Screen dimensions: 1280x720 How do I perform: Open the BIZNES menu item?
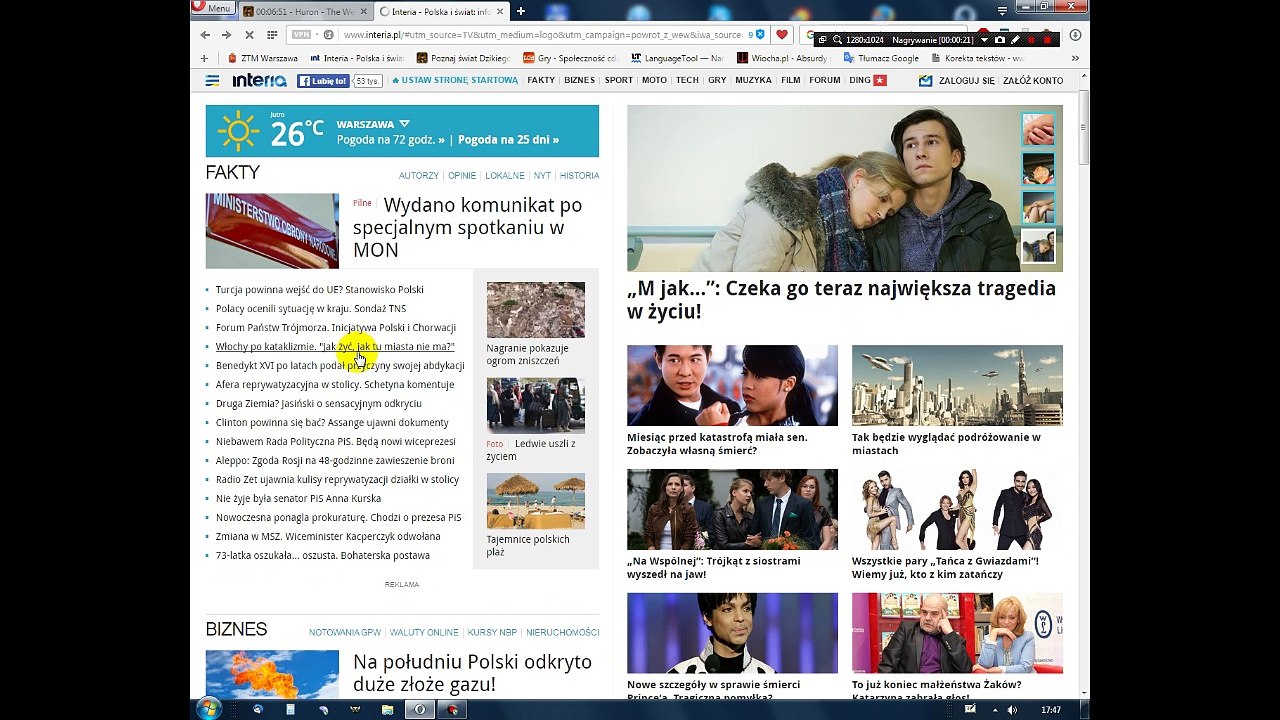pyautogui.click(x=579, y=80)
